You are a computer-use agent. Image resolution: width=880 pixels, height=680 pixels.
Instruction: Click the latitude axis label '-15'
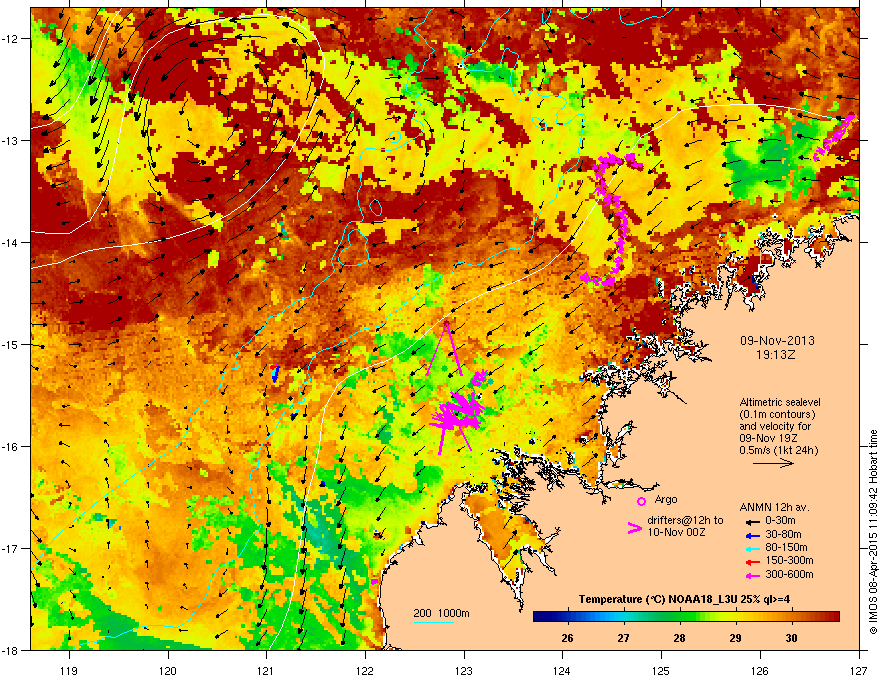click(x=10, y=344)
